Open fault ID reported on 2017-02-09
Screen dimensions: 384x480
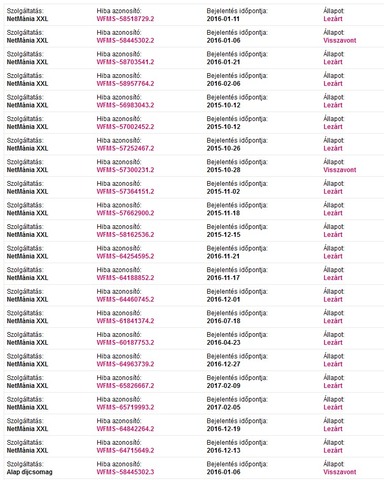tap(125, 386)
